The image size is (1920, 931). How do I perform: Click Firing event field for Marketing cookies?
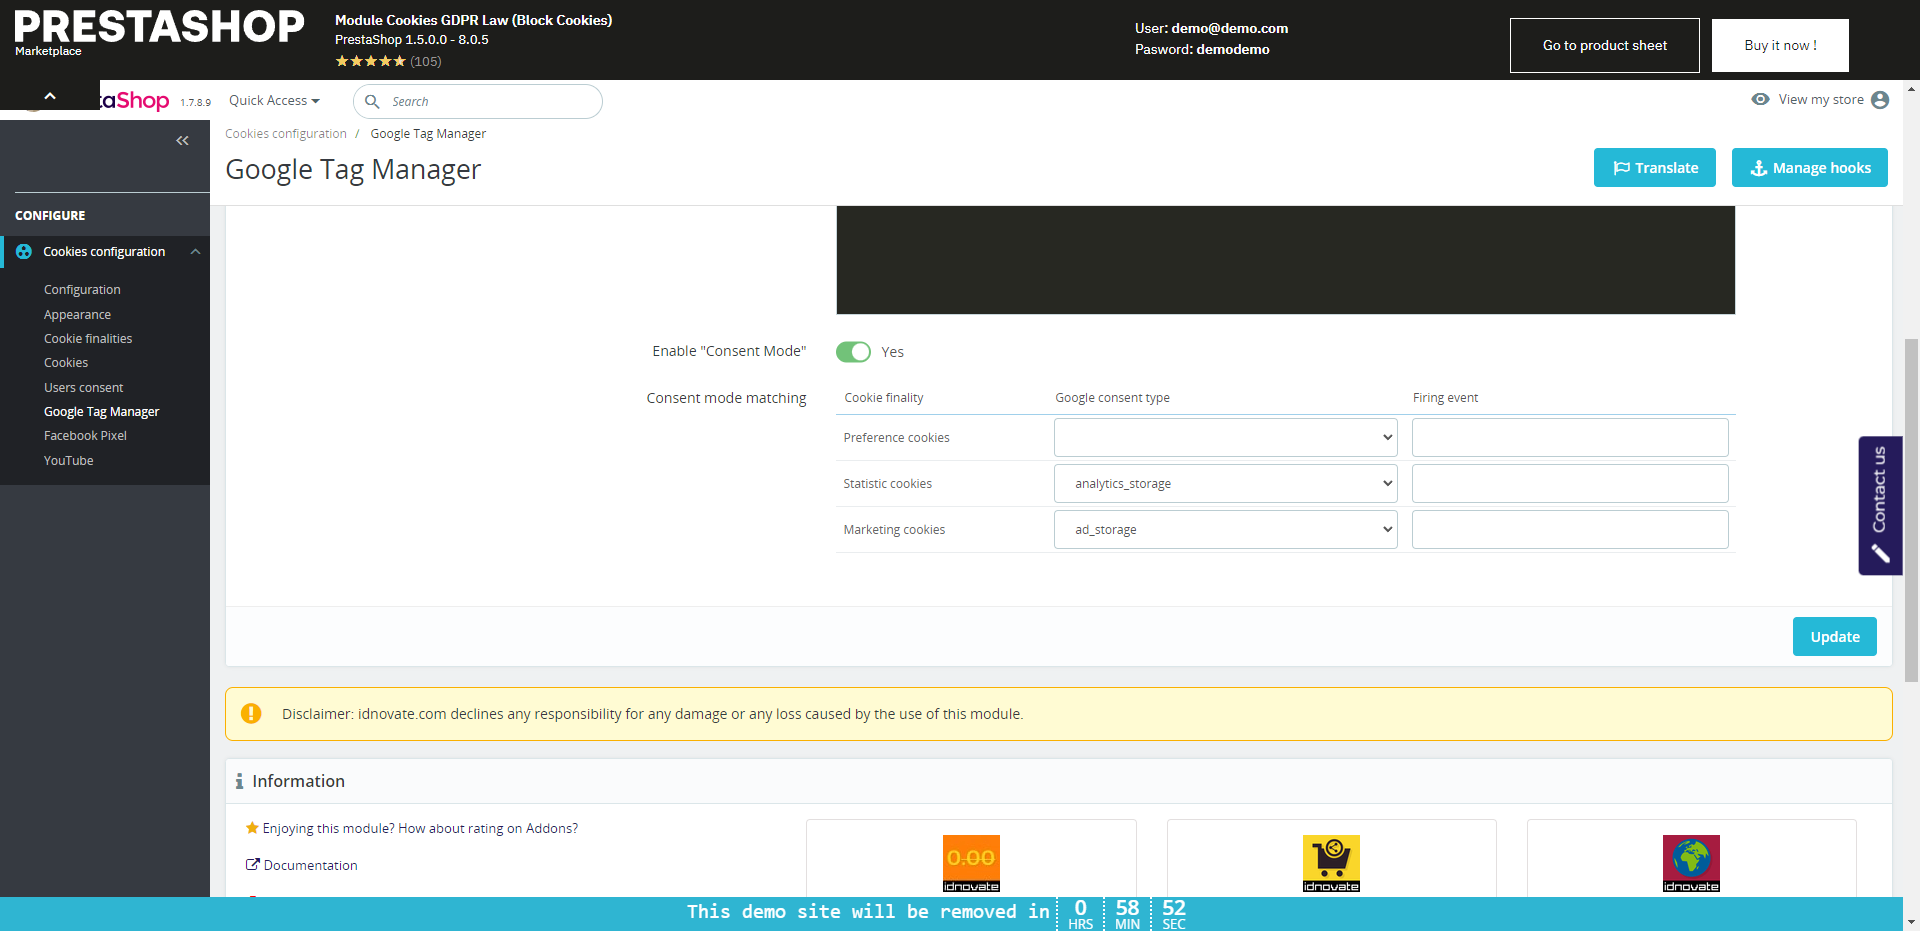click(1570, 530)
